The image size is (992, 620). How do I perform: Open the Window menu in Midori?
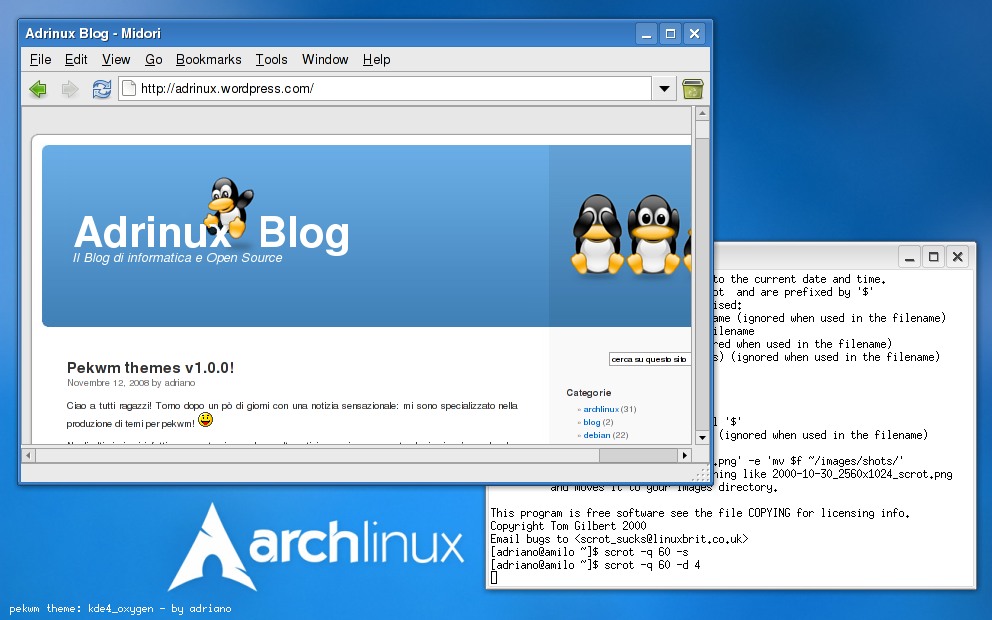pyautogui.click(x=325, y=59)
